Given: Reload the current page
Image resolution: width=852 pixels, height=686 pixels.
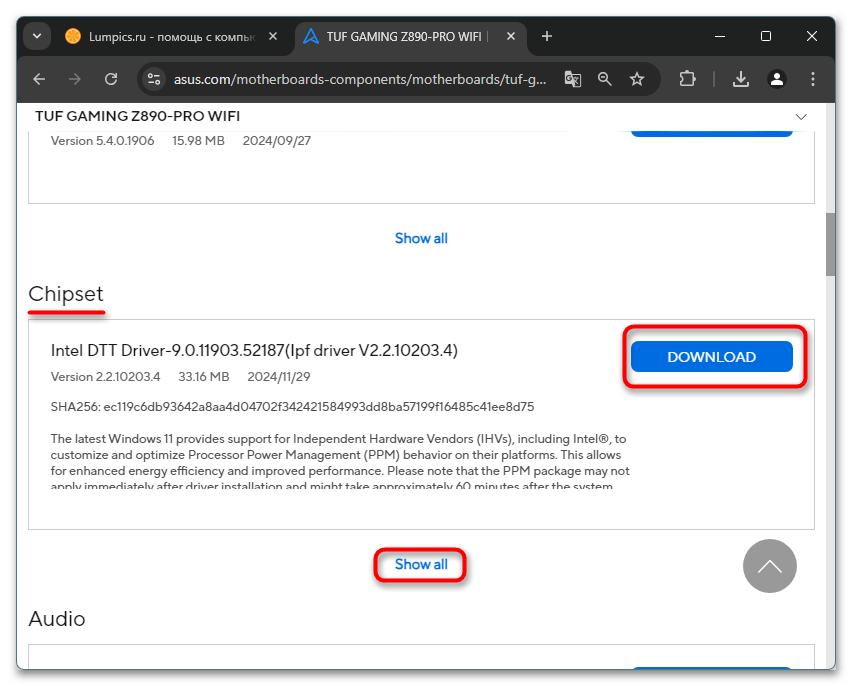Looking at the screenshot, I should click(111, 79).
